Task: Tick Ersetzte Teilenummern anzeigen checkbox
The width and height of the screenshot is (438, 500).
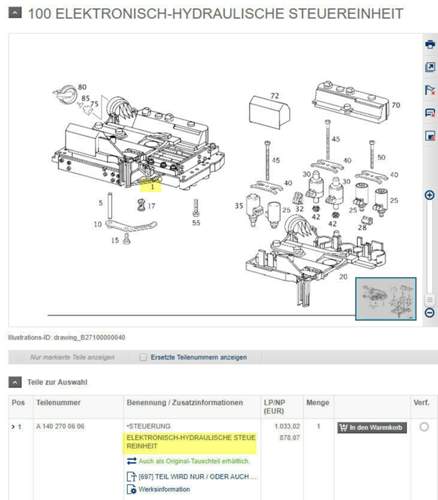Action: pyautogui.click(x=143, y=357)
